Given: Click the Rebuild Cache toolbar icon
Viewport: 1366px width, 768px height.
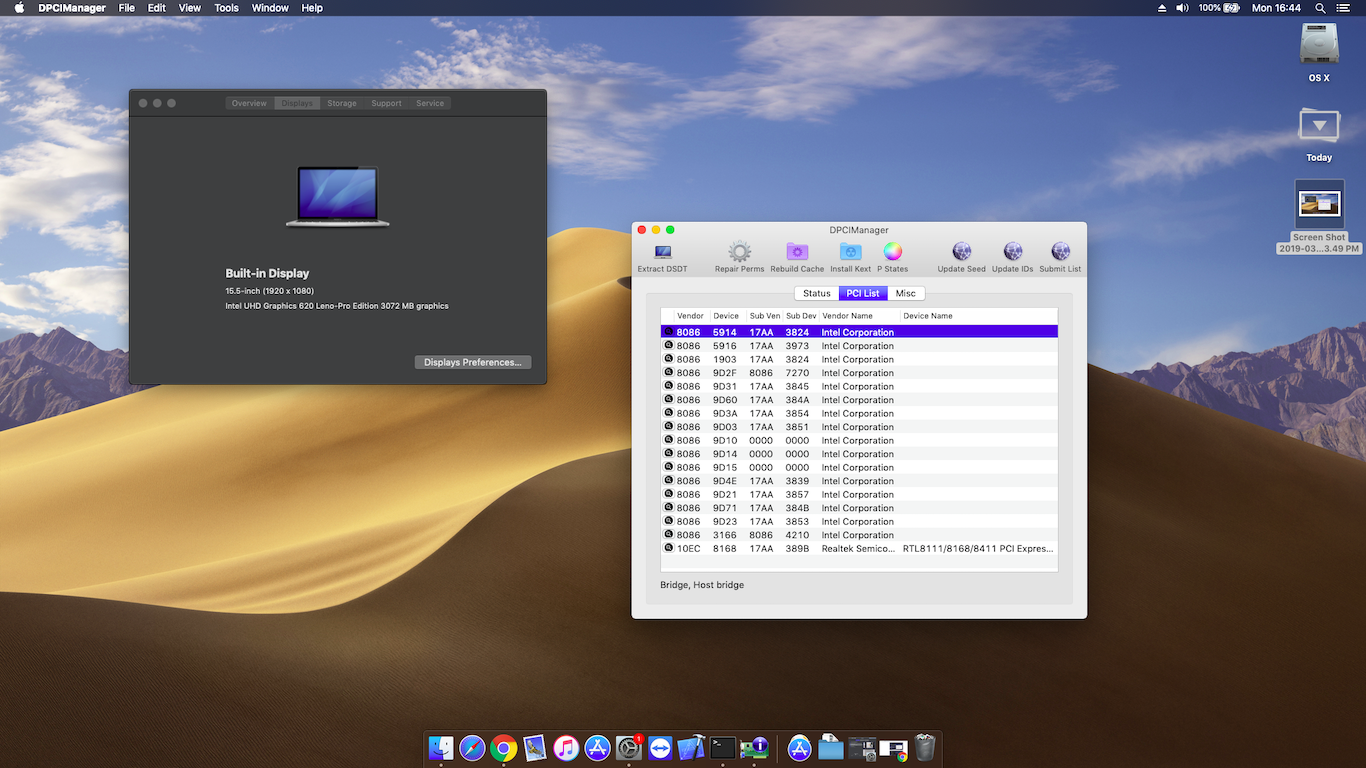Looking at the screenshot, I should pos(797,251).
